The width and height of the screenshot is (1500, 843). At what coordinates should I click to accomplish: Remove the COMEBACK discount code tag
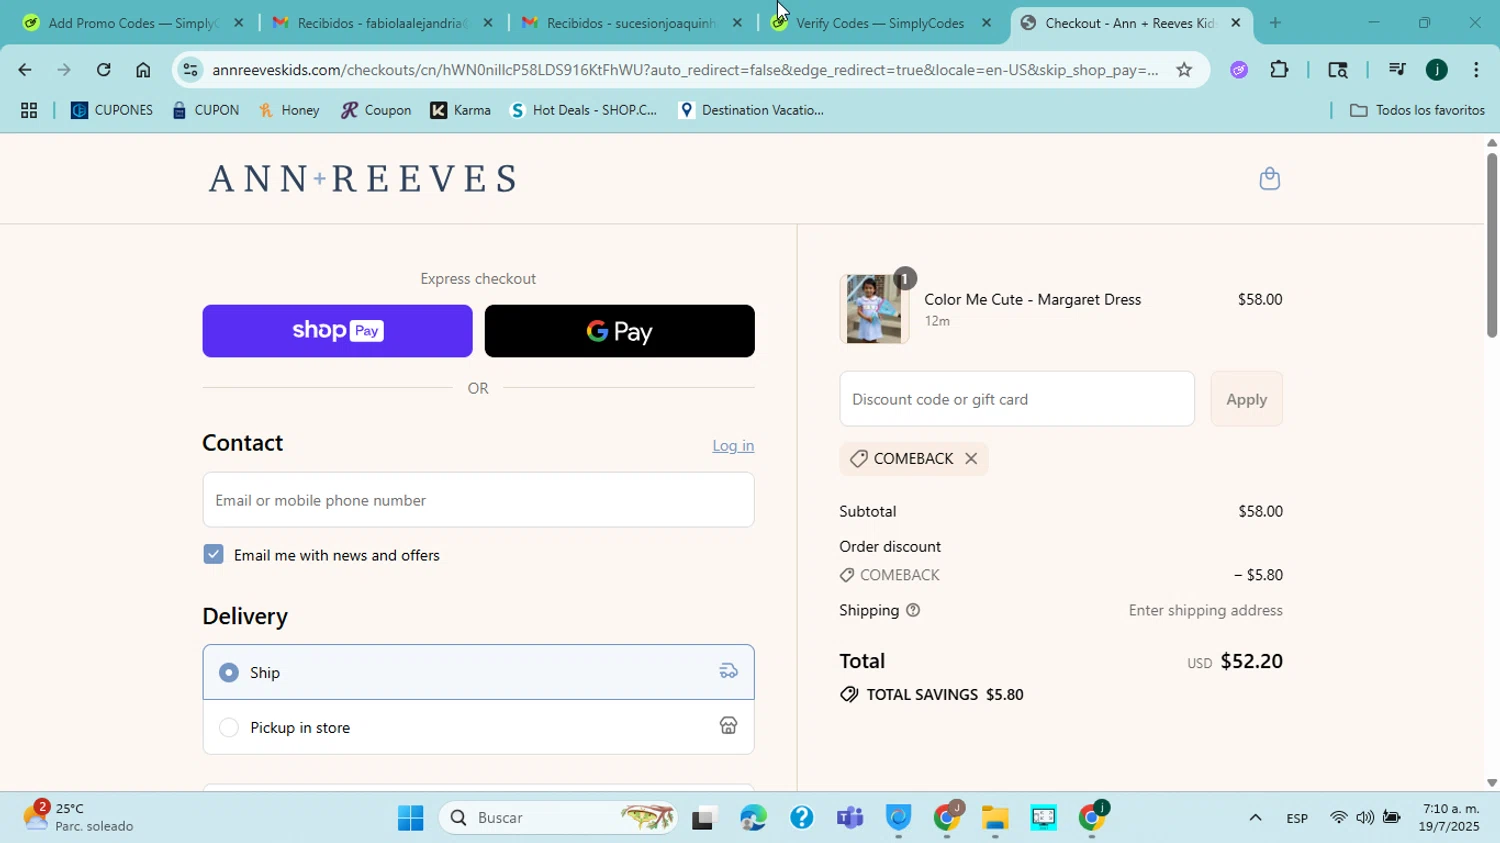pyautogui.click(x=971, y=459)
